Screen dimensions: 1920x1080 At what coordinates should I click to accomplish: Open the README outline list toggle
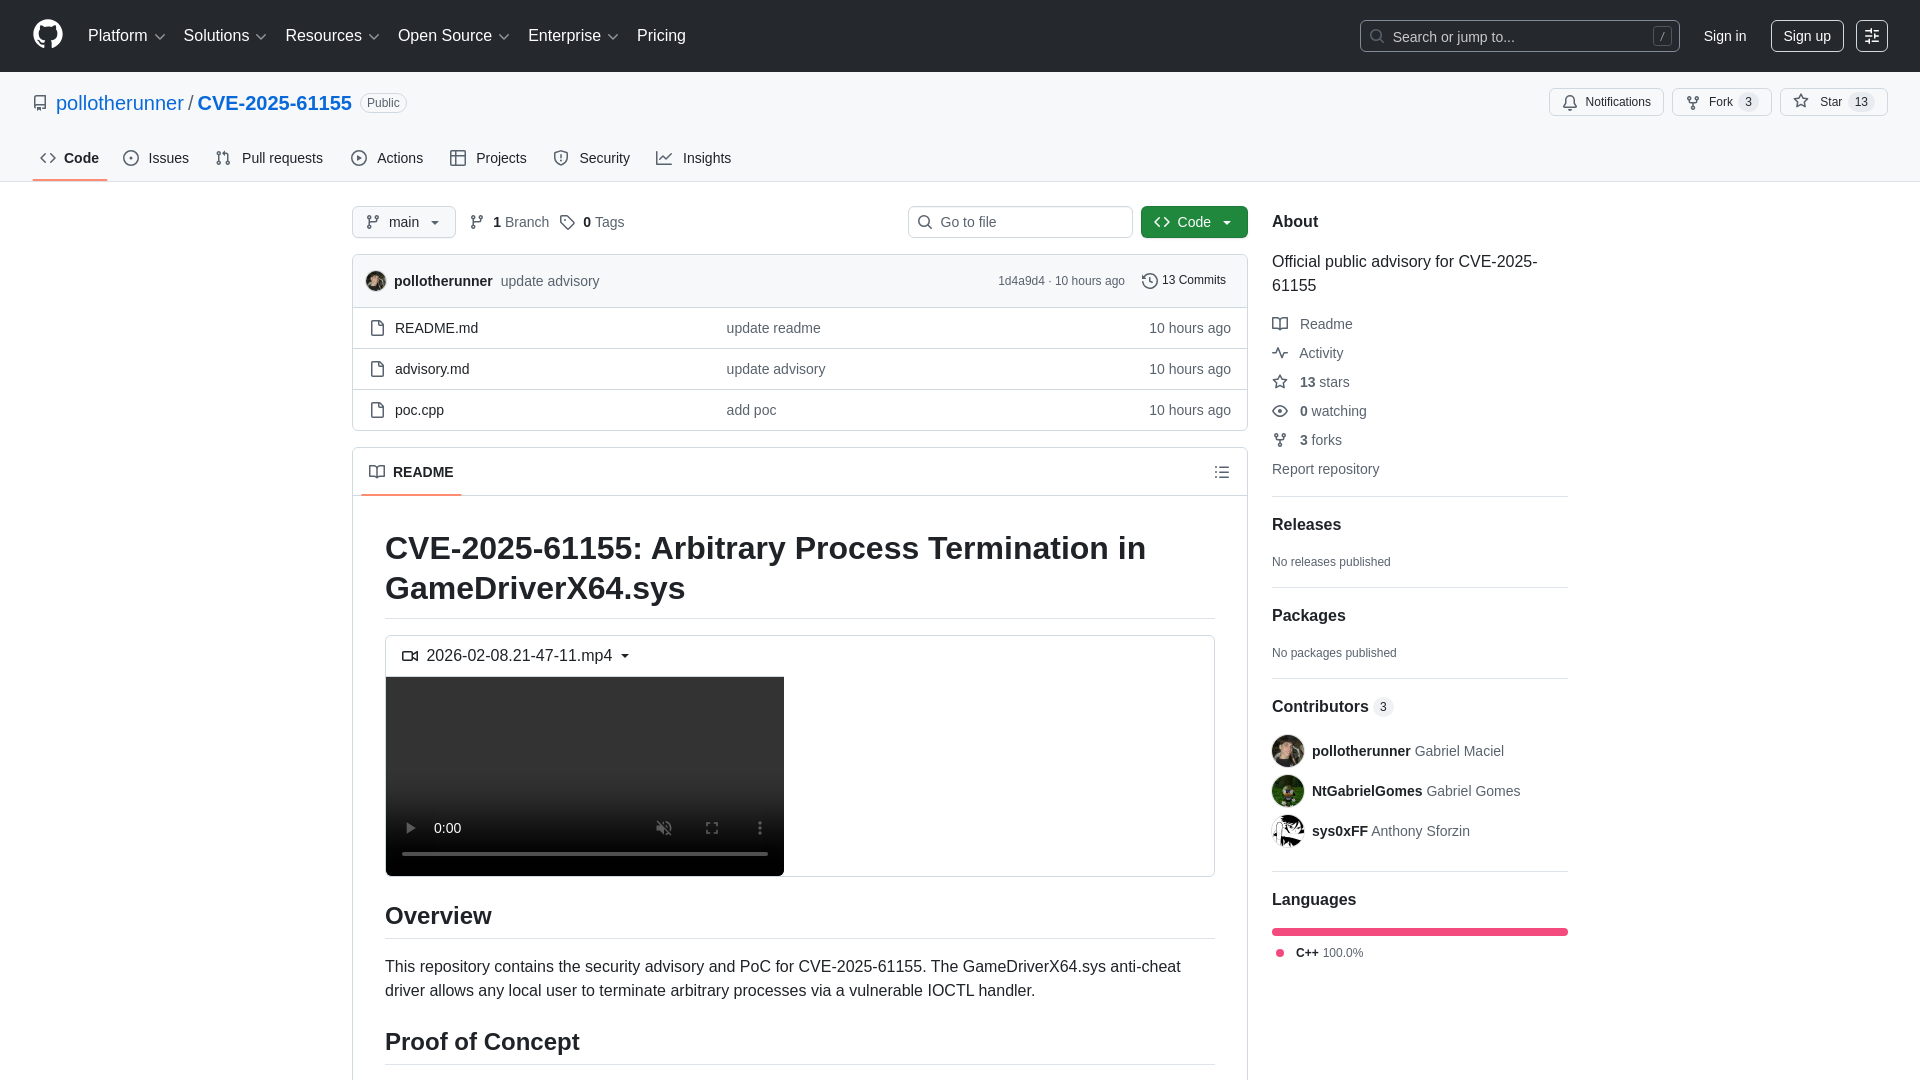[1222, 471]
